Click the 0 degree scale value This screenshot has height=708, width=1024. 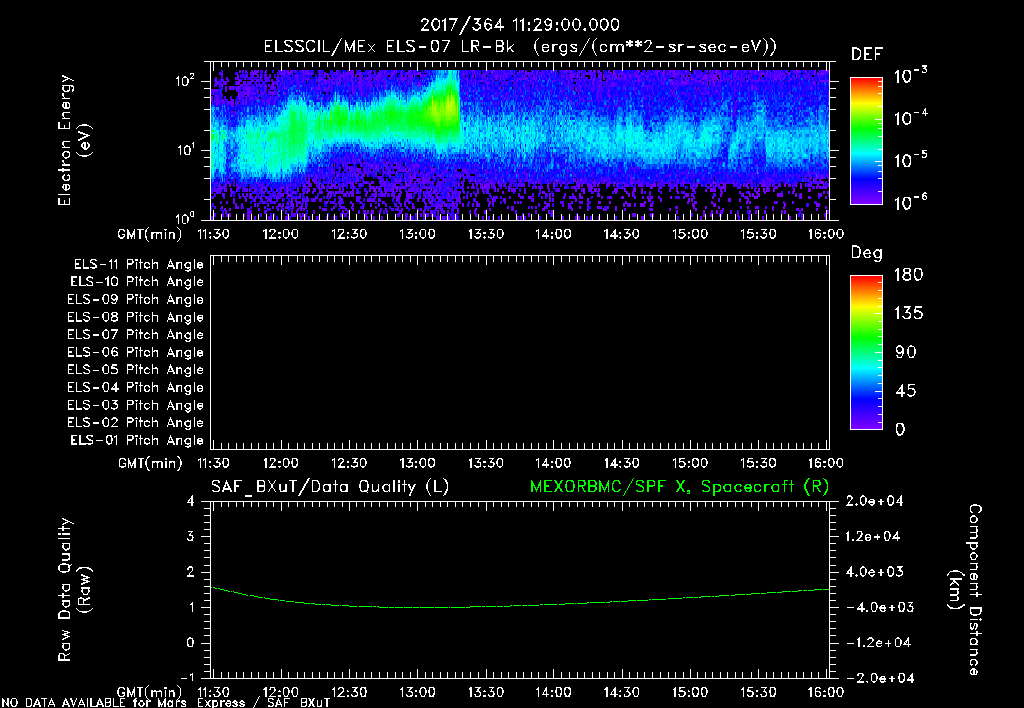(900, 429)
